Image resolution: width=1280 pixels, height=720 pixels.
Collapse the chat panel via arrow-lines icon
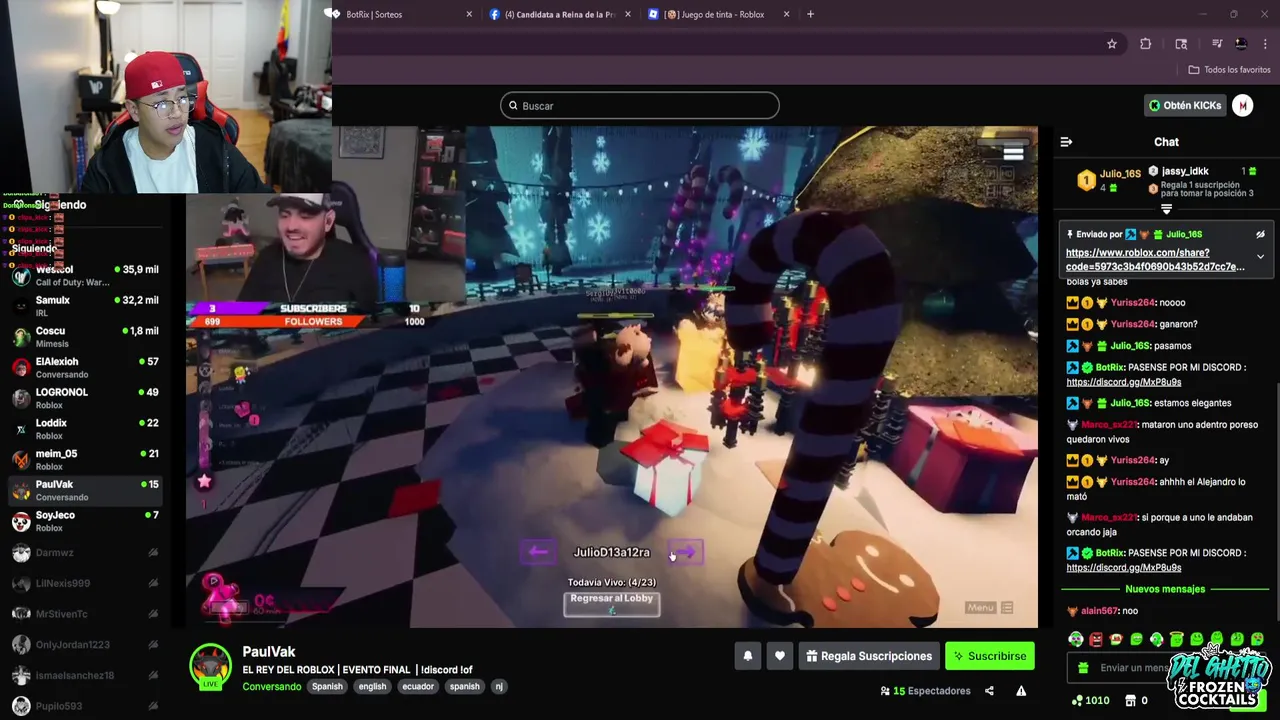1066,142
